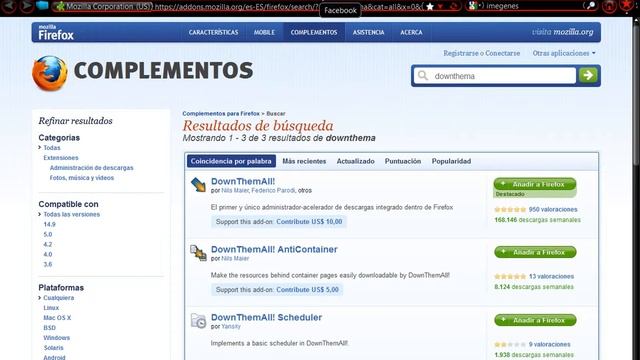Click the browser Home button
Image resolution: width=640 pixels, height=360 pixels.
pyautogui.click(x=609, y=6)
